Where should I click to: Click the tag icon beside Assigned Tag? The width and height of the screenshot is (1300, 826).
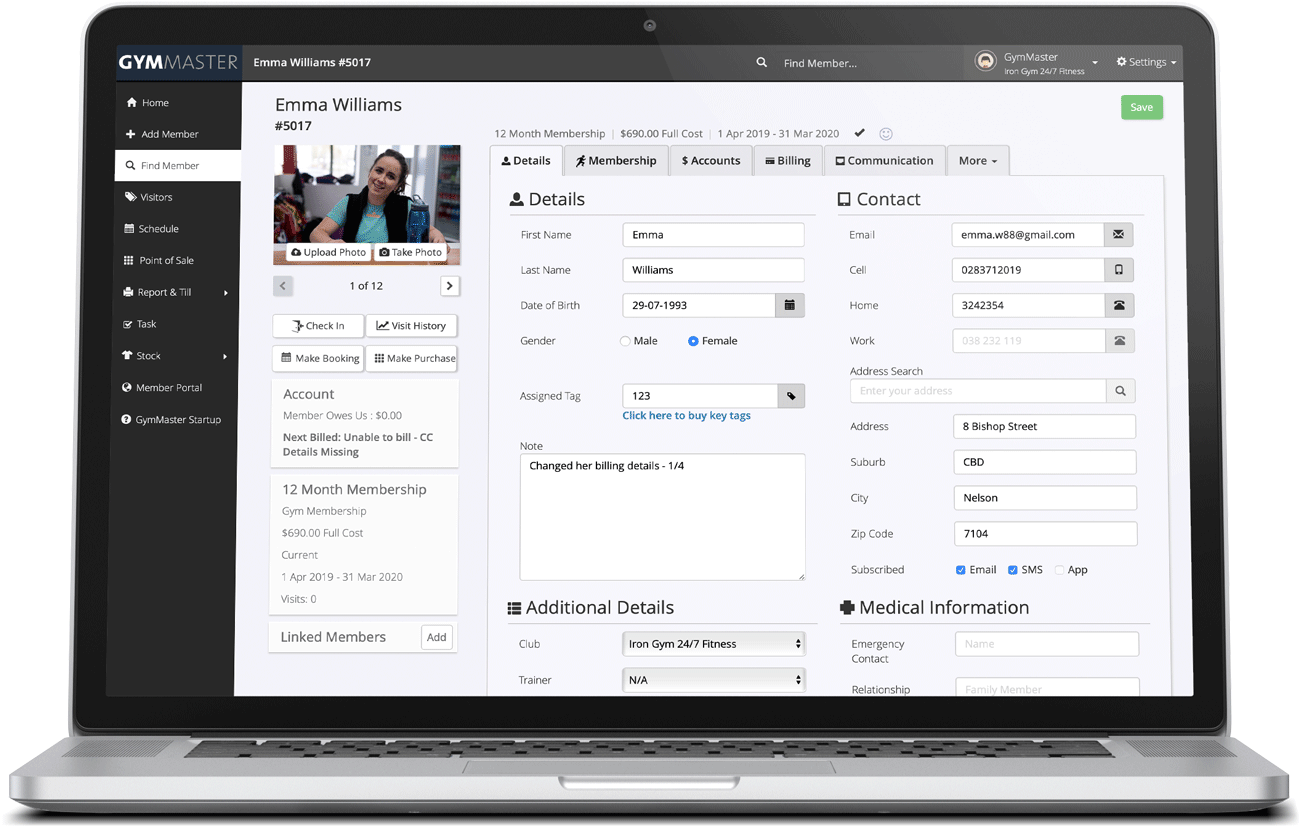pyautogui.click(x=791, y=396)
